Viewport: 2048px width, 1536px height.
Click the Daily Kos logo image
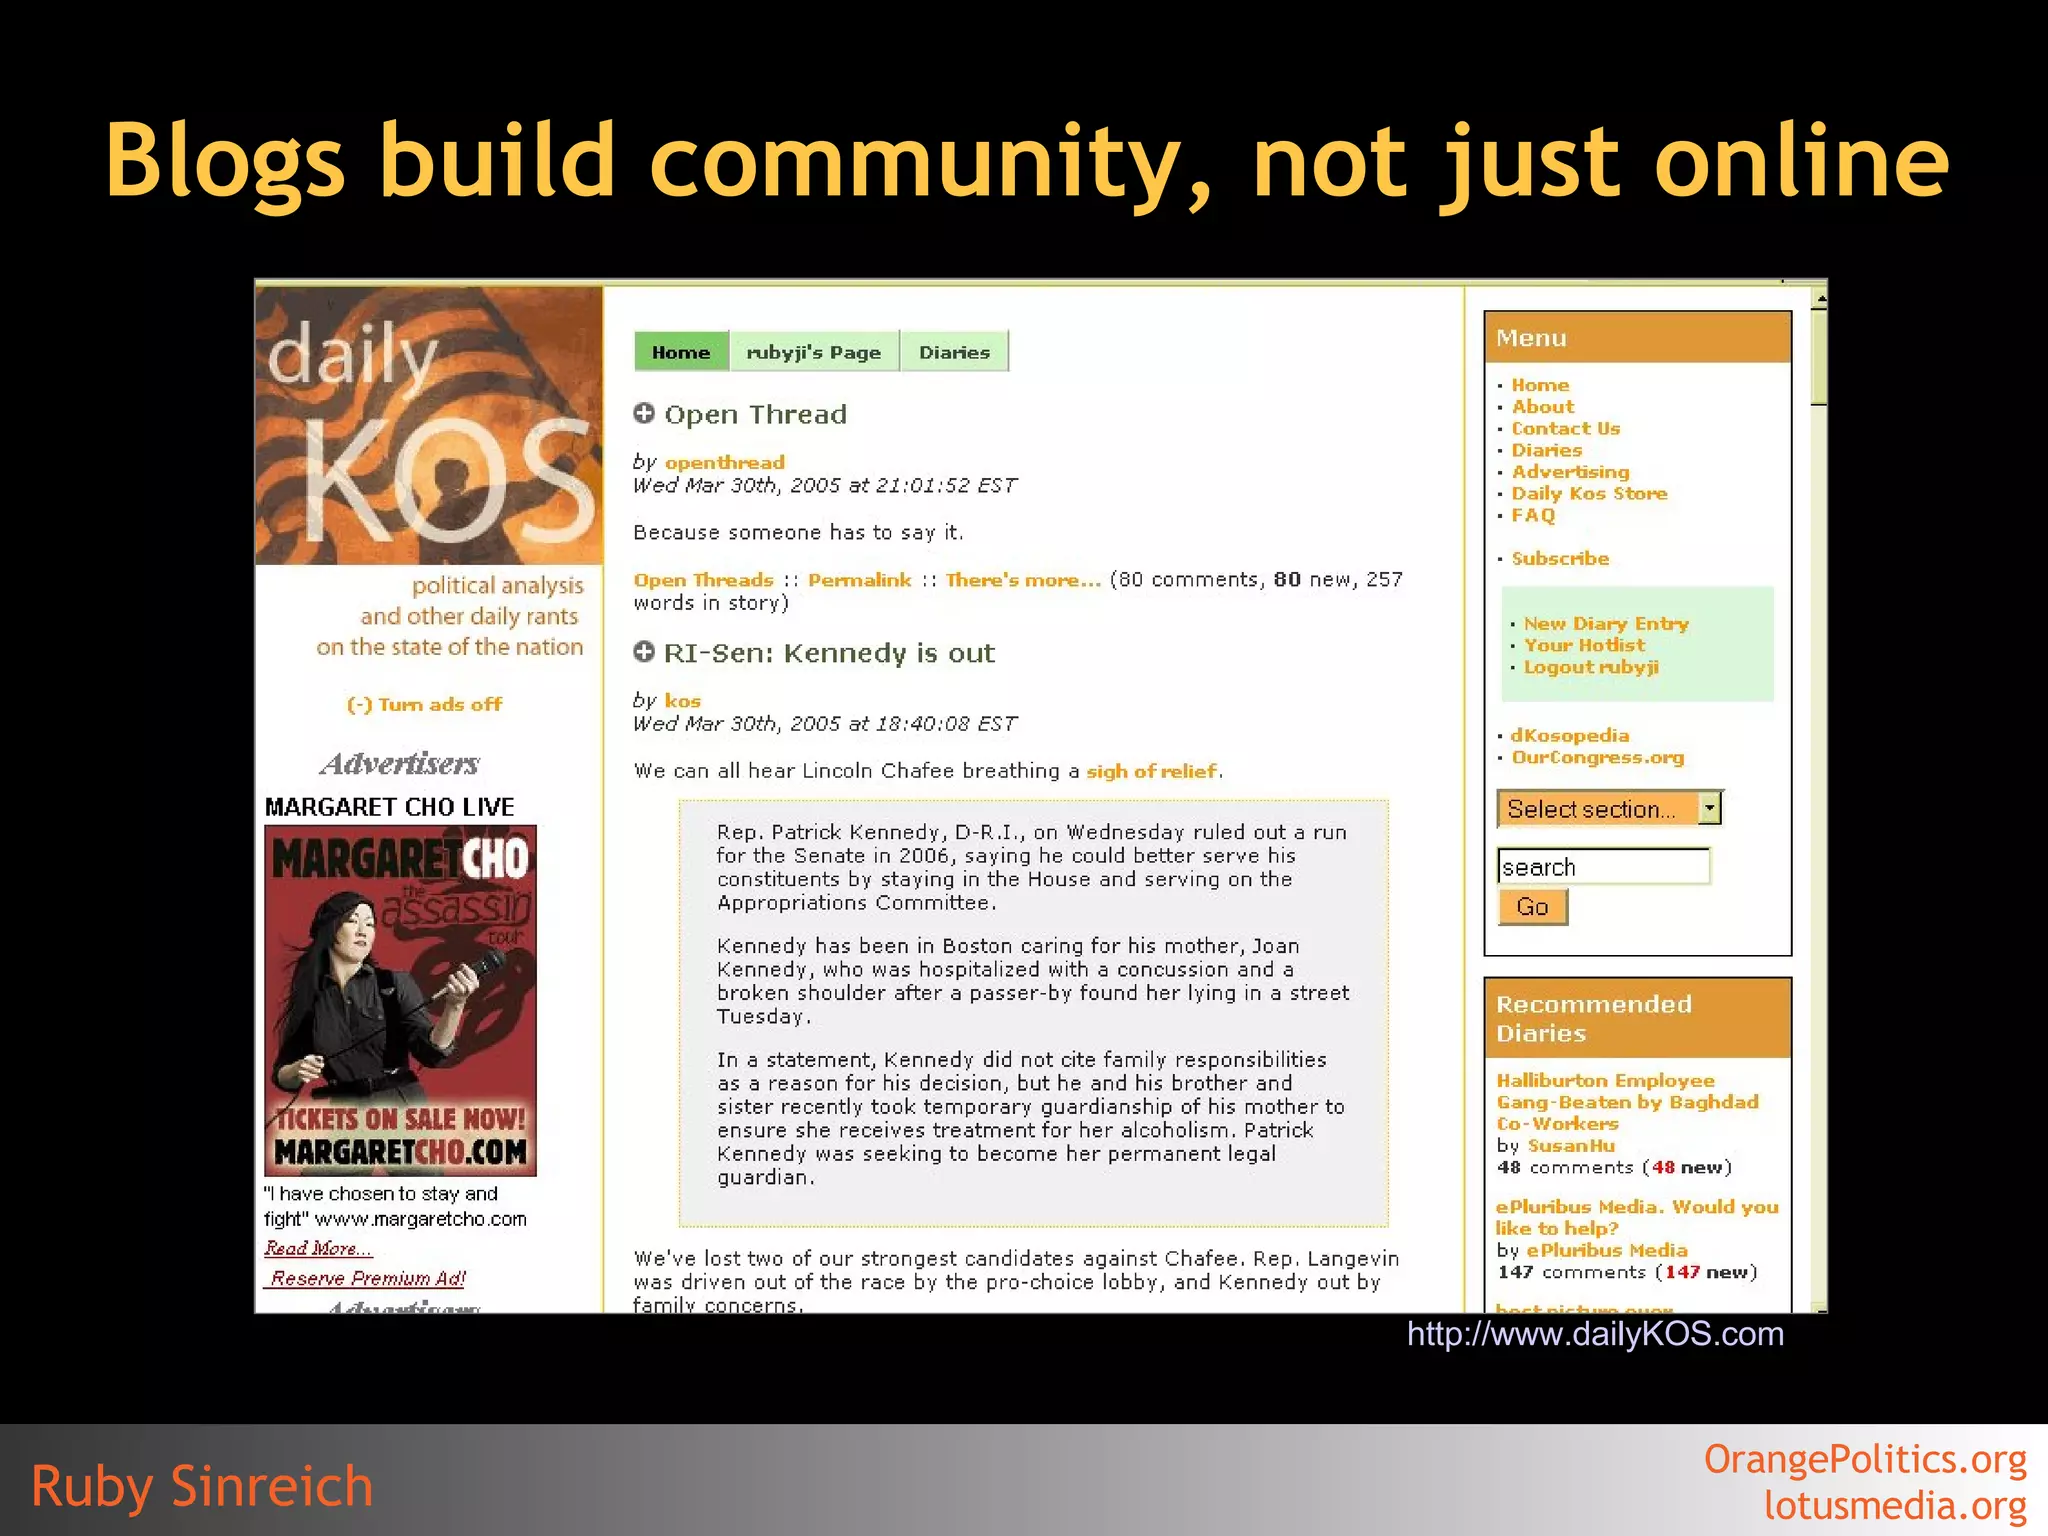point(429,426)
